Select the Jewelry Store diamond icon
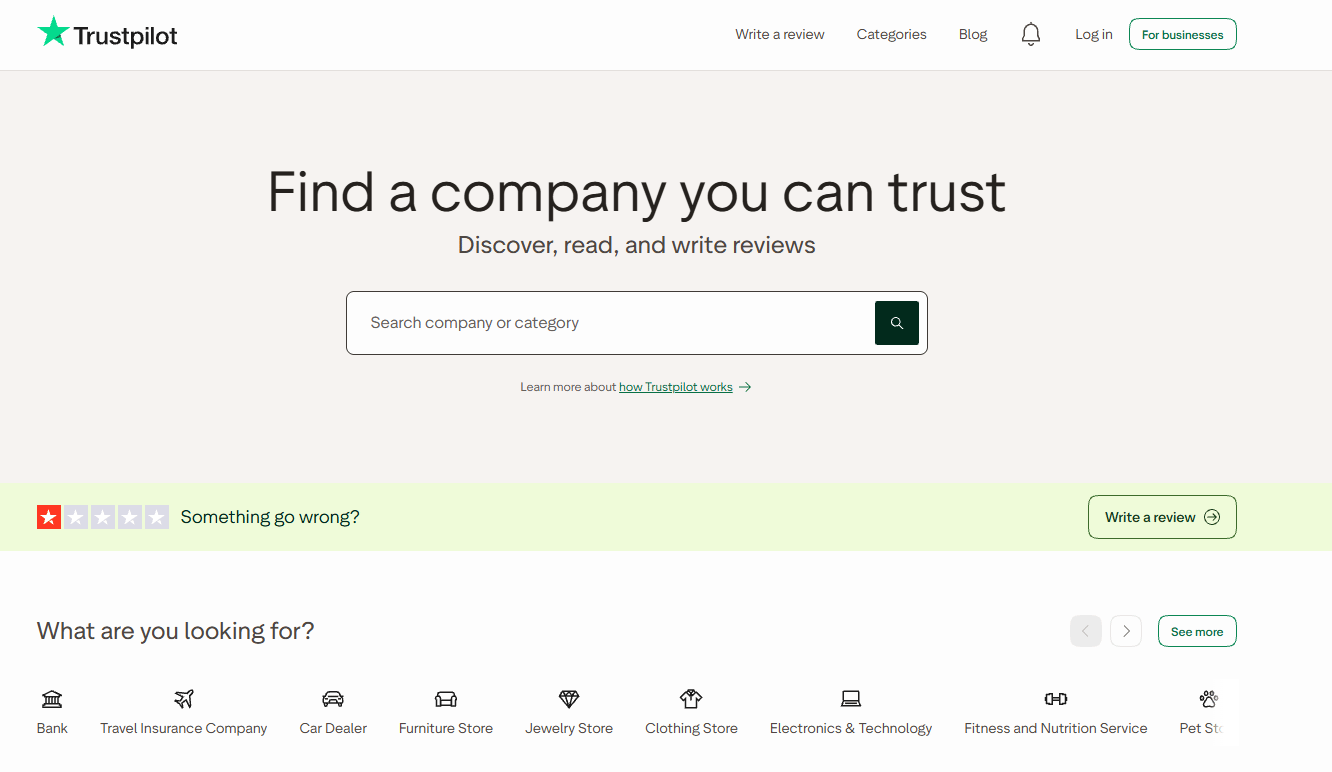This screenshot has width=1332, height=772. tap(569, 699)
